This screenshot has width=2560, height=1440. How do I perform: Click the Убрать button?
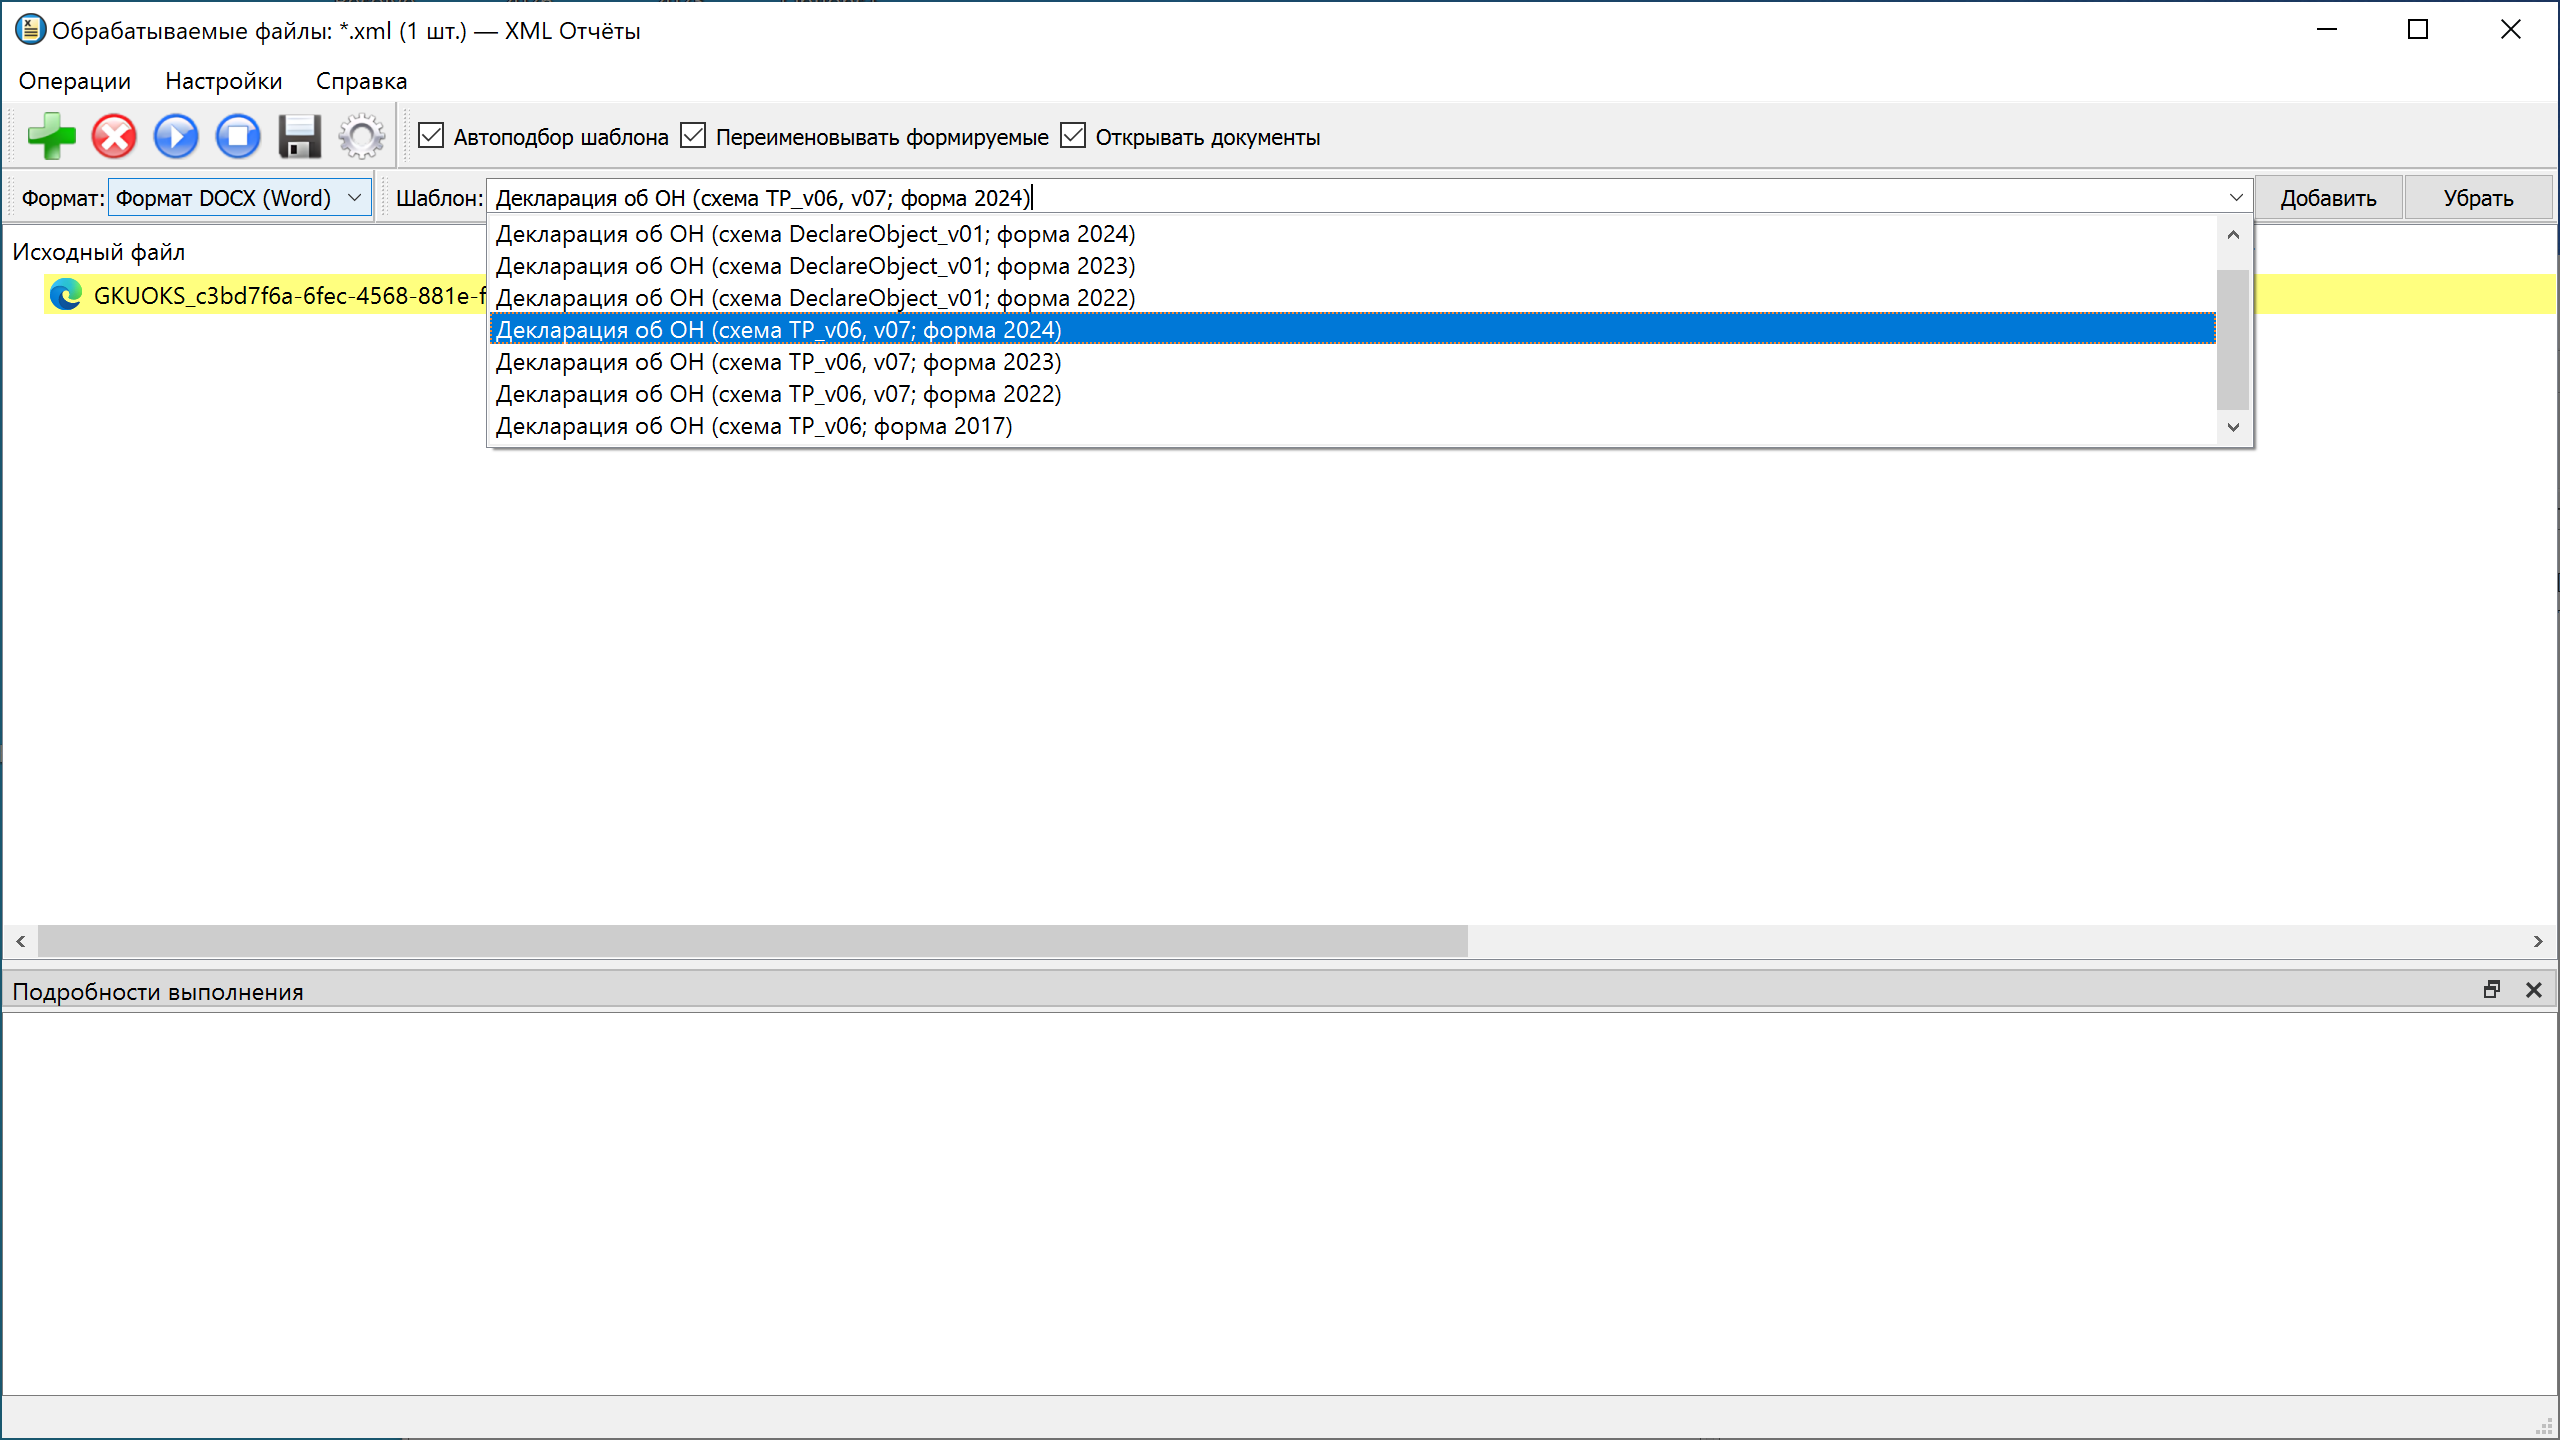[2478, 198]
